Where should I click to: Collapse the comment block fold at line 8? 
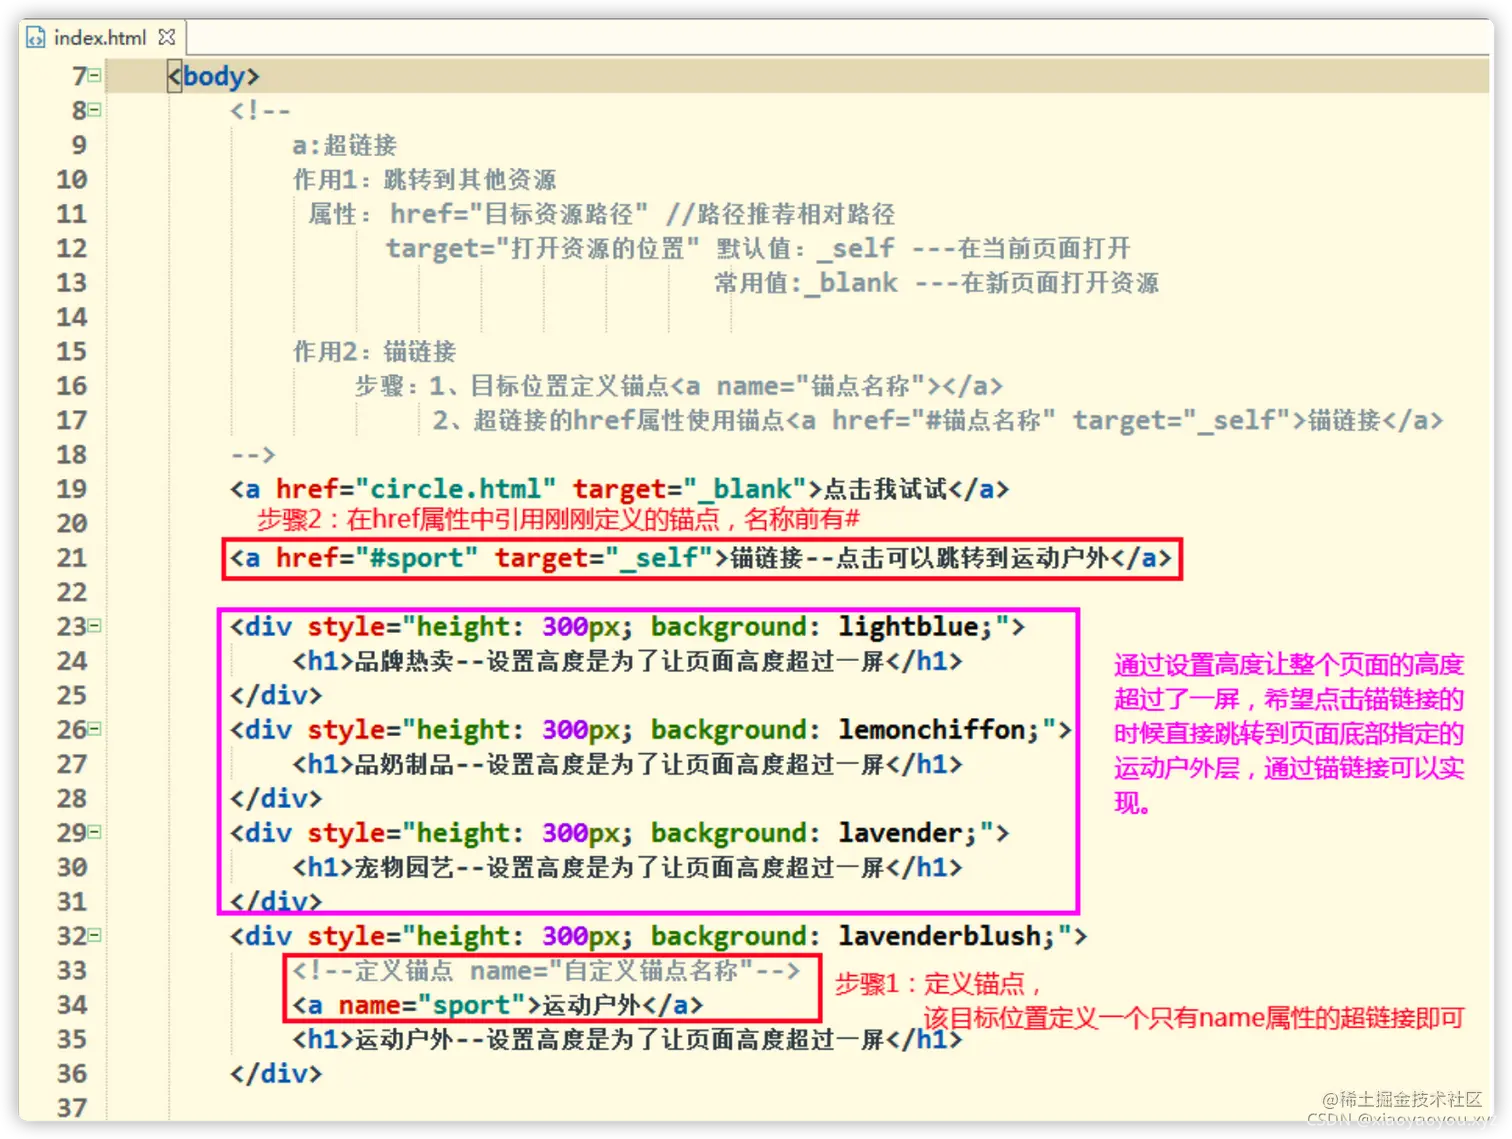(93, 110)
